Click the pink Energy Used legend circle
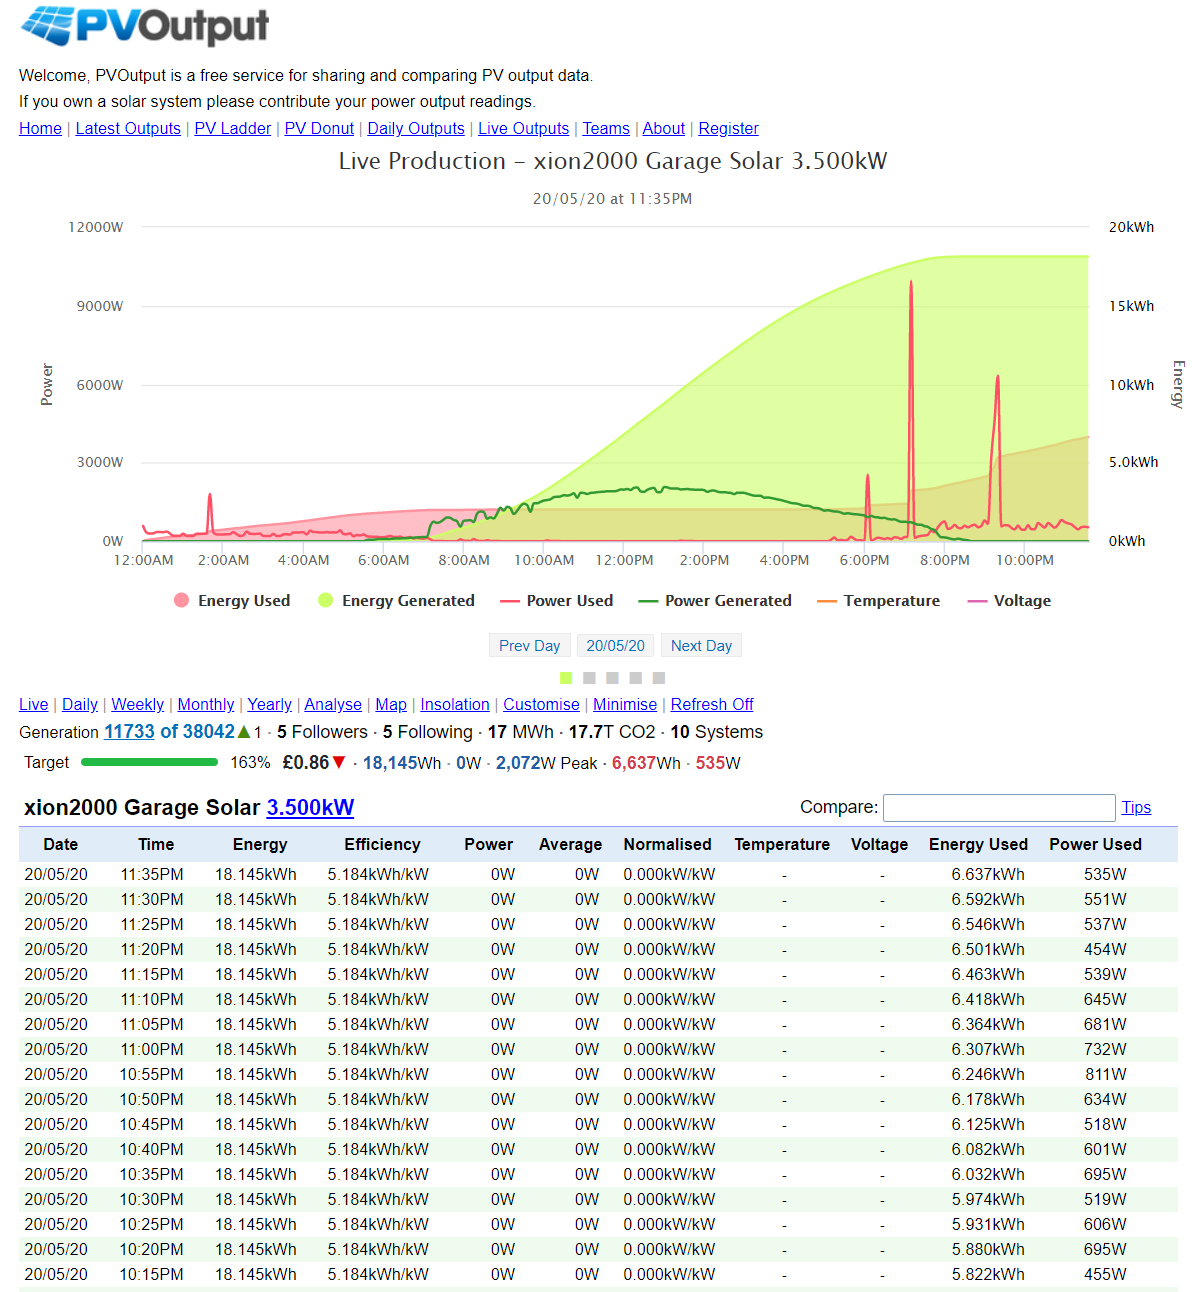Viewport: 1192px width, 1292px height. (181, 600)
